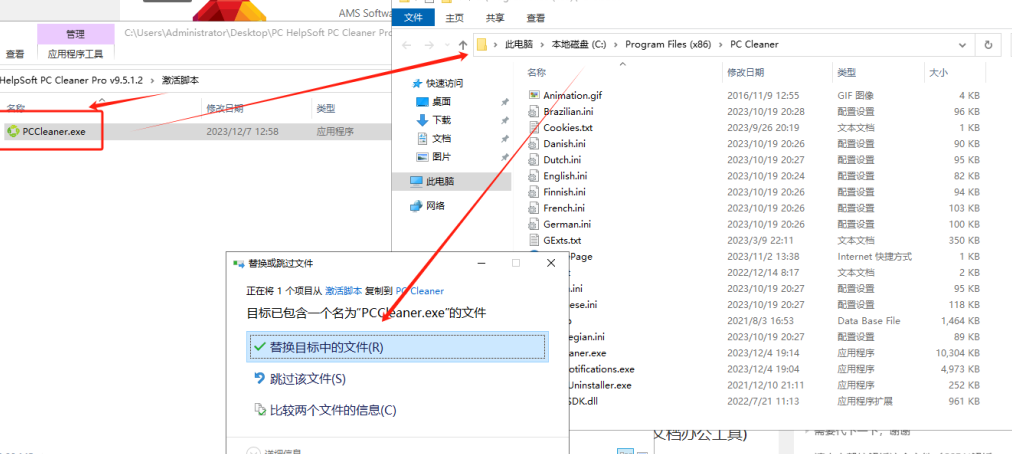Sort files by 类型 column in PC Cleaner
Image resolution: width=1012 pixels, height=454 pixels.
846,72
